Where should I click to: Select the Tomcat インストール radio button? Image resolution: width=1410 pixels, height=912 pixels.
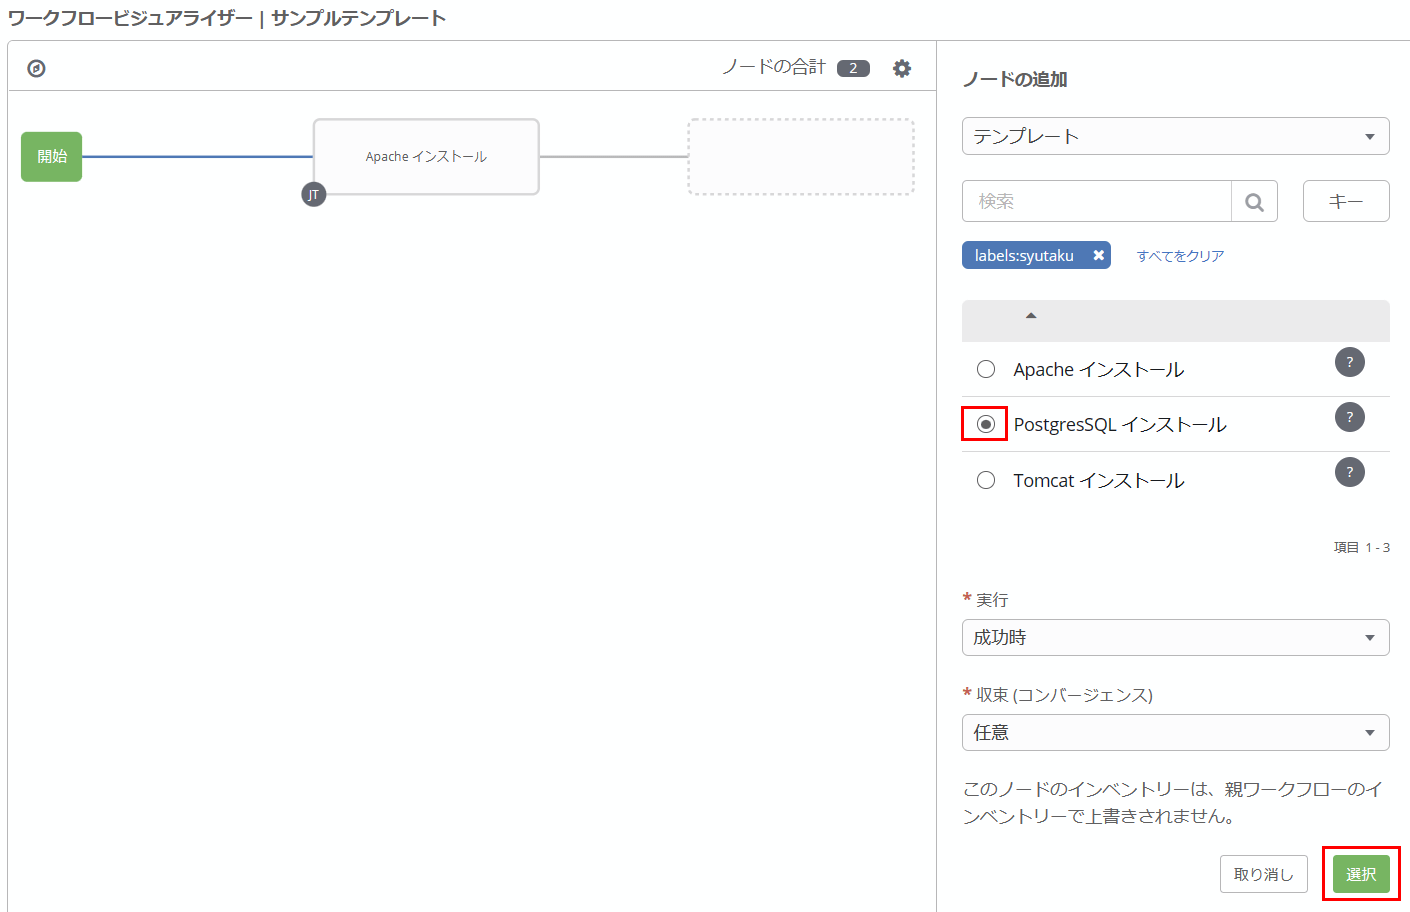pos(986,480)
